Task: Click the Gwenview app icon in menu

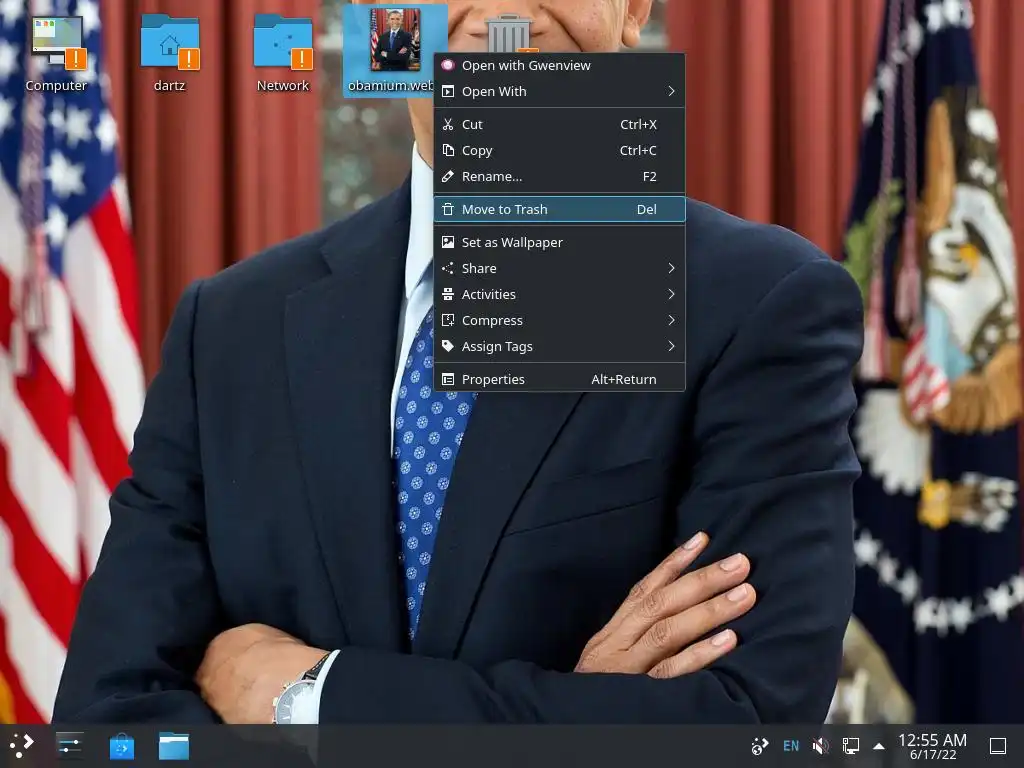Action: [x=448, y=65]
